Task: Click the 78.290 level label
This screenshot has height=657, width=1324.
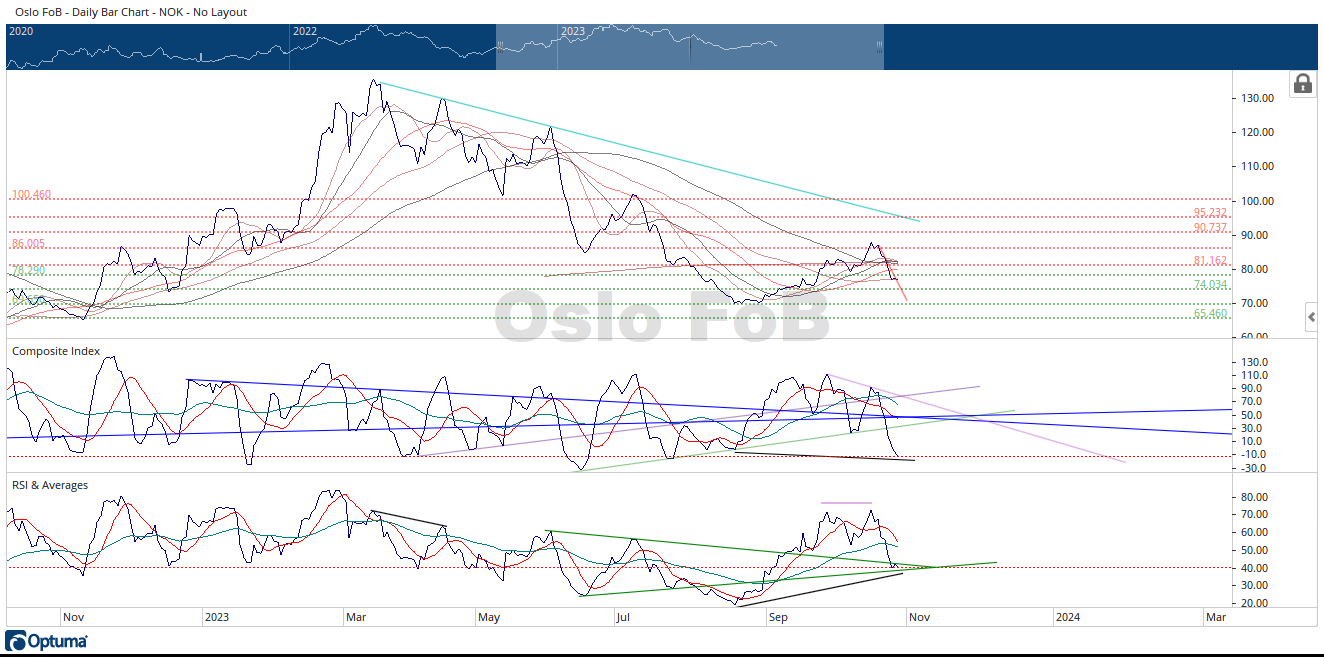Action: point(29,270)
